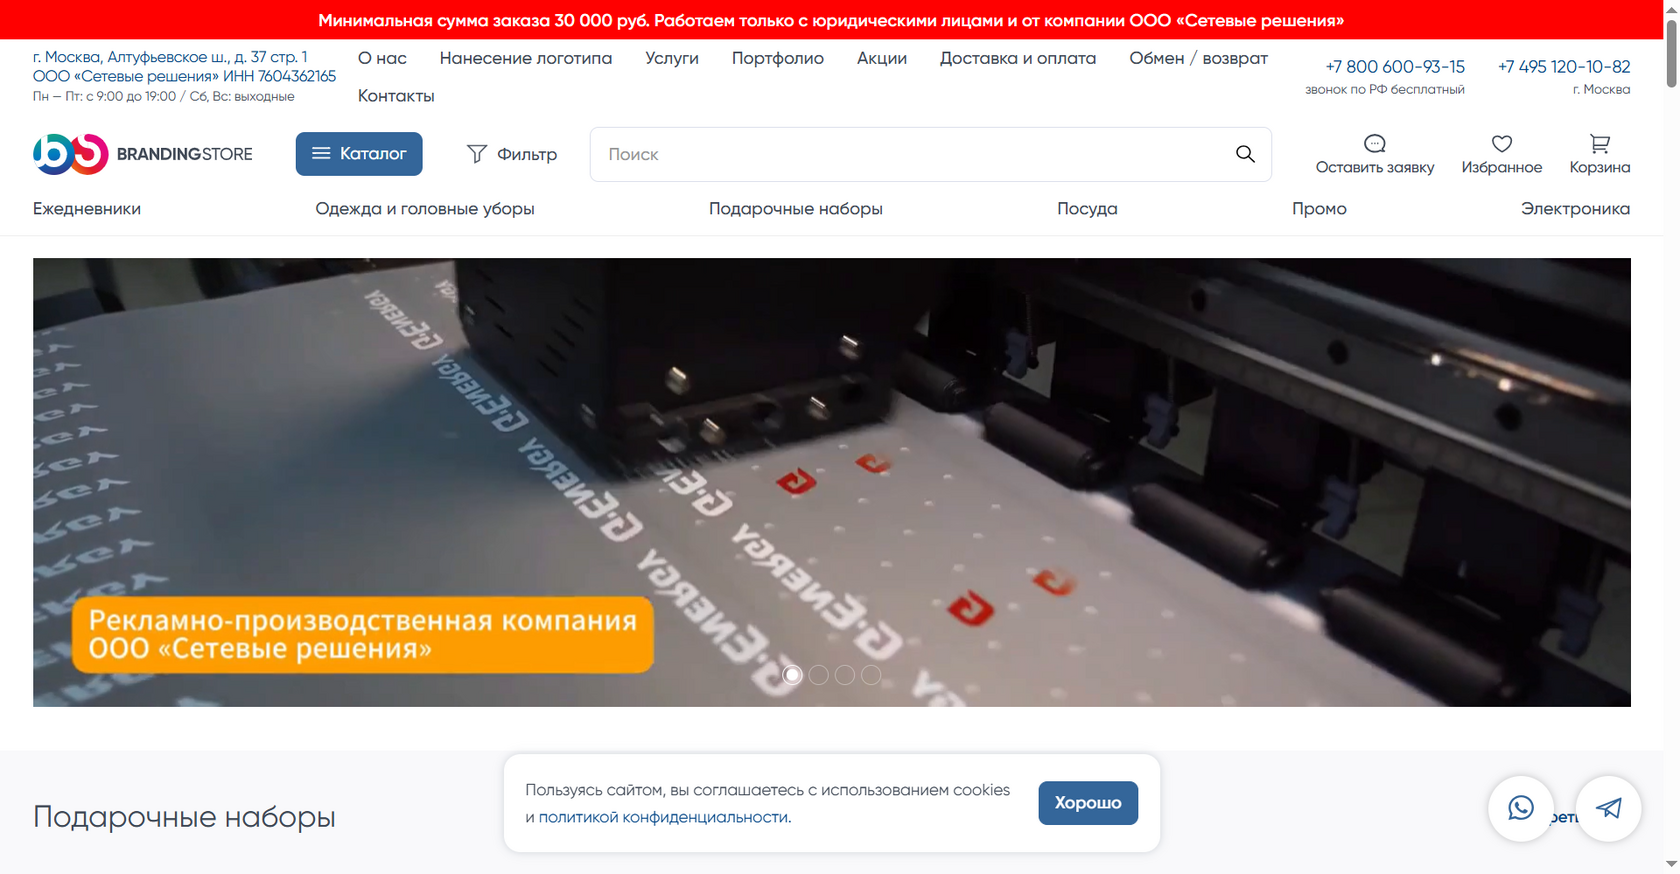Select the fourth slider dot
1680x874 pixels.
(871, 675)
